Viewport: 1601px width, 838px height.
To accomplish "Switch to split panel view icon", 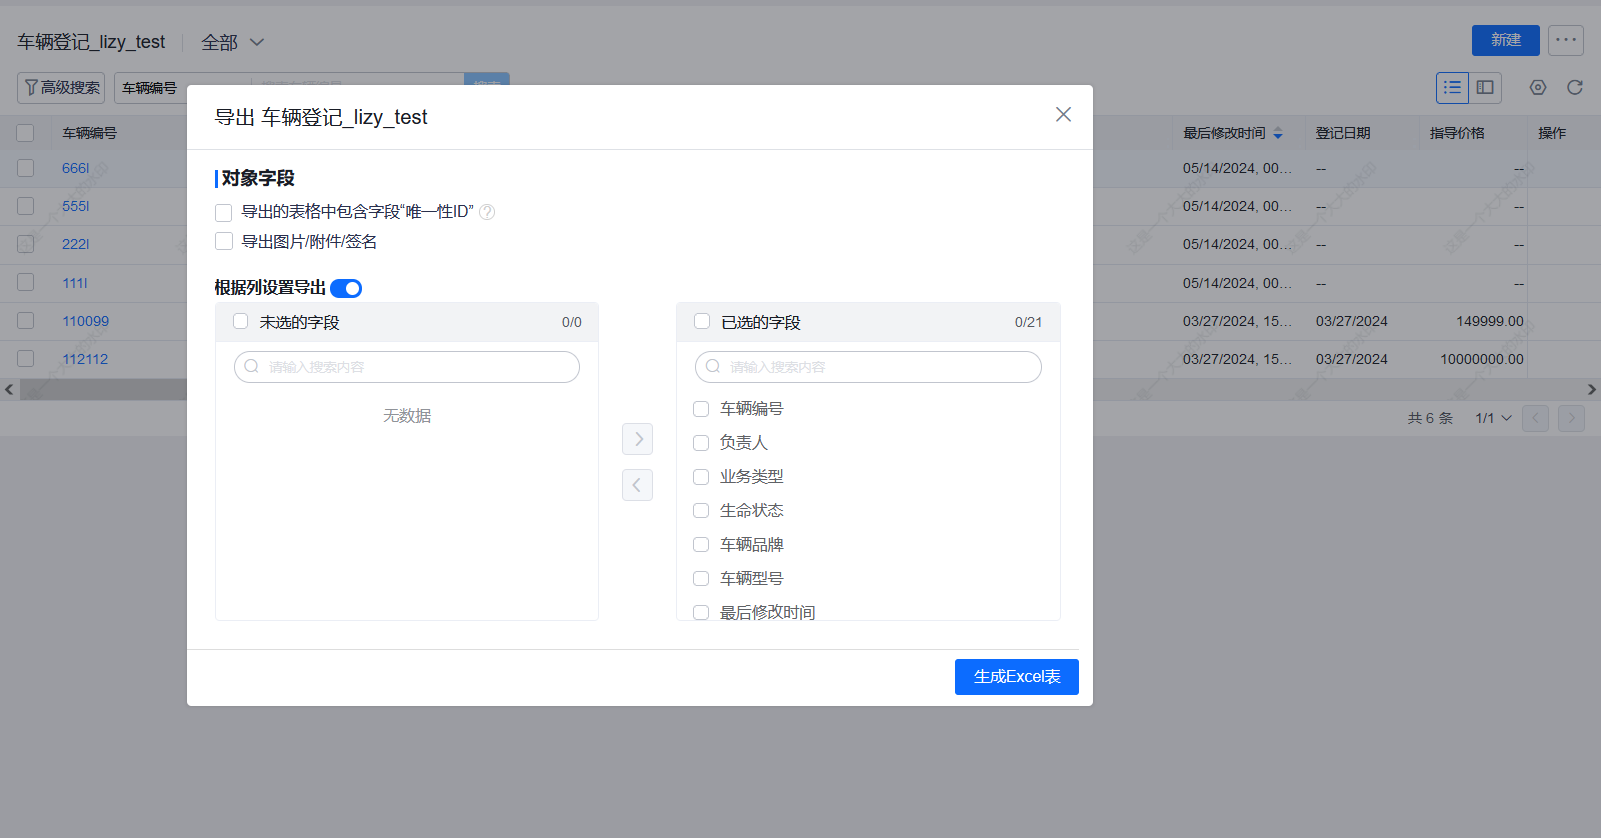I will coord(1485,88).
